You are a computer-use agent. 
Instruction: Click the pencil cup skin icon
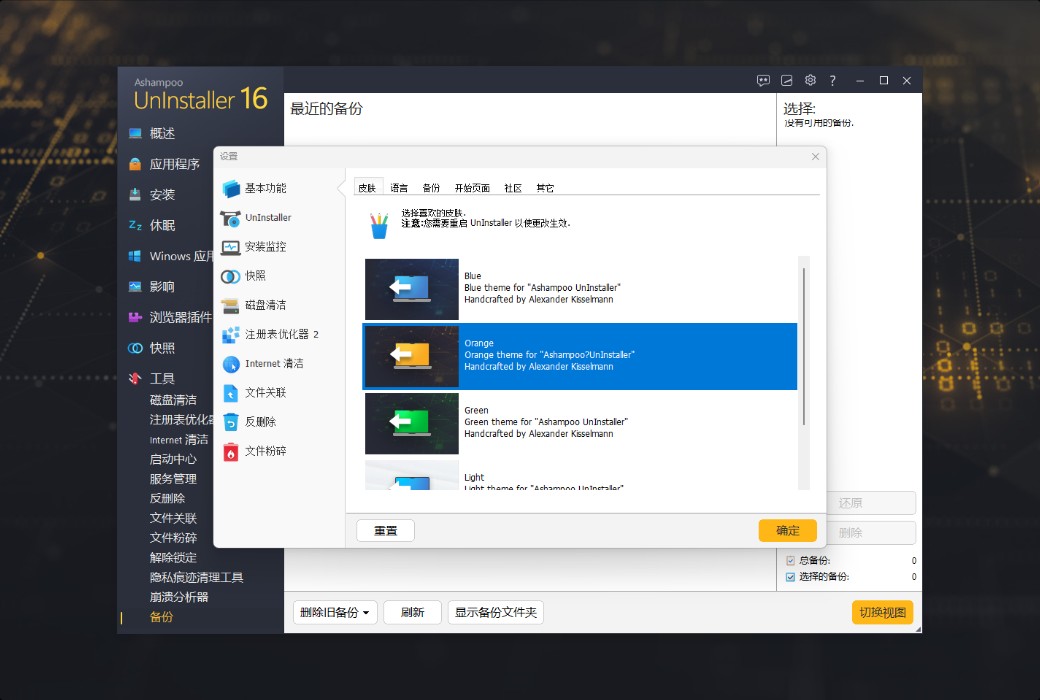coord(379,226)
